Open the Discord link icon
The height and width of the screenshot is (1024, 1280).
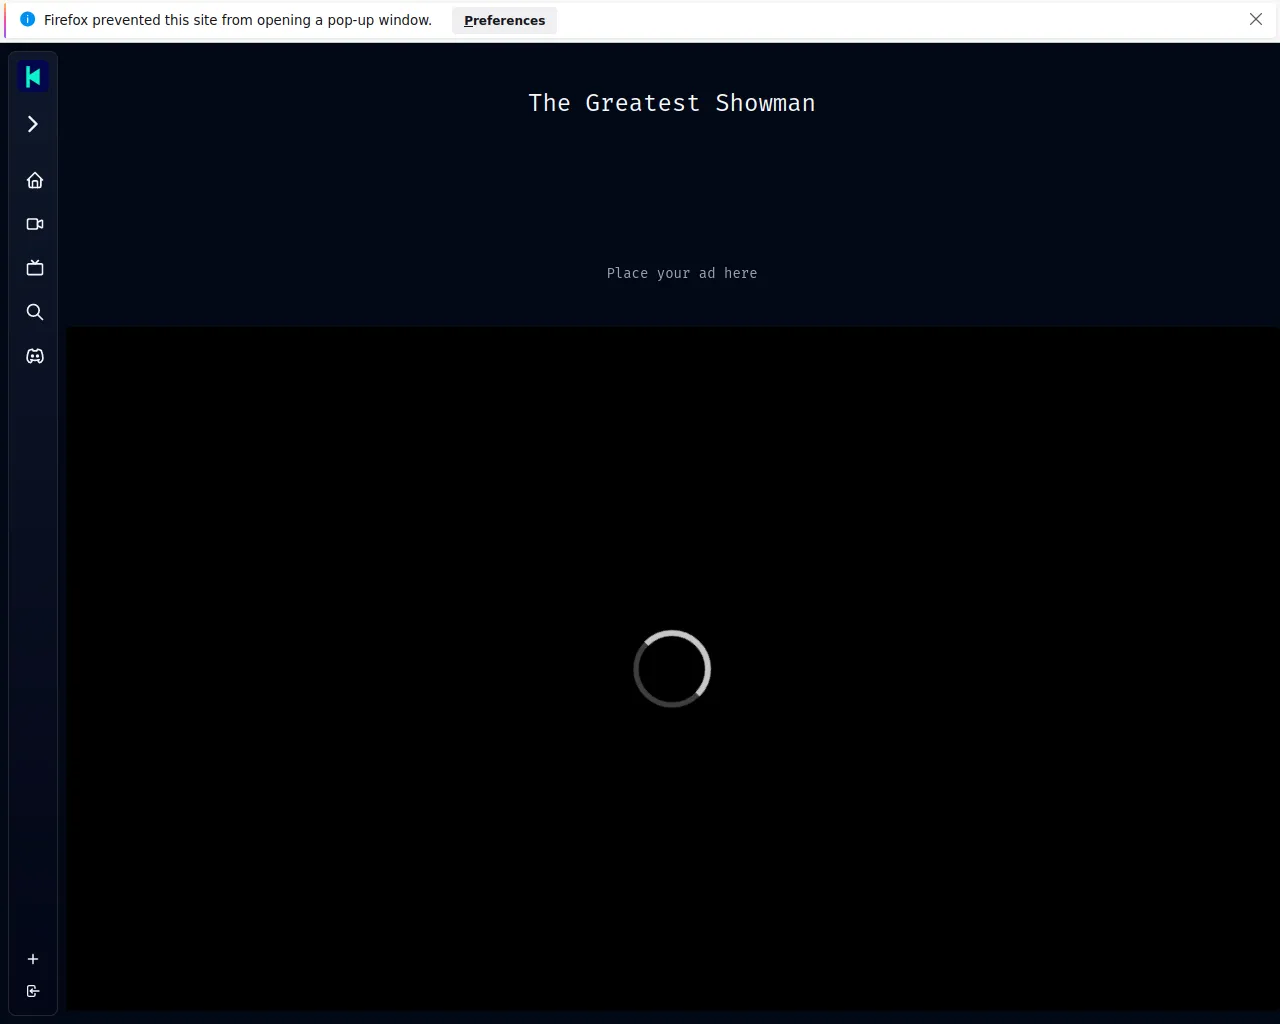click(x=35, y=356)
